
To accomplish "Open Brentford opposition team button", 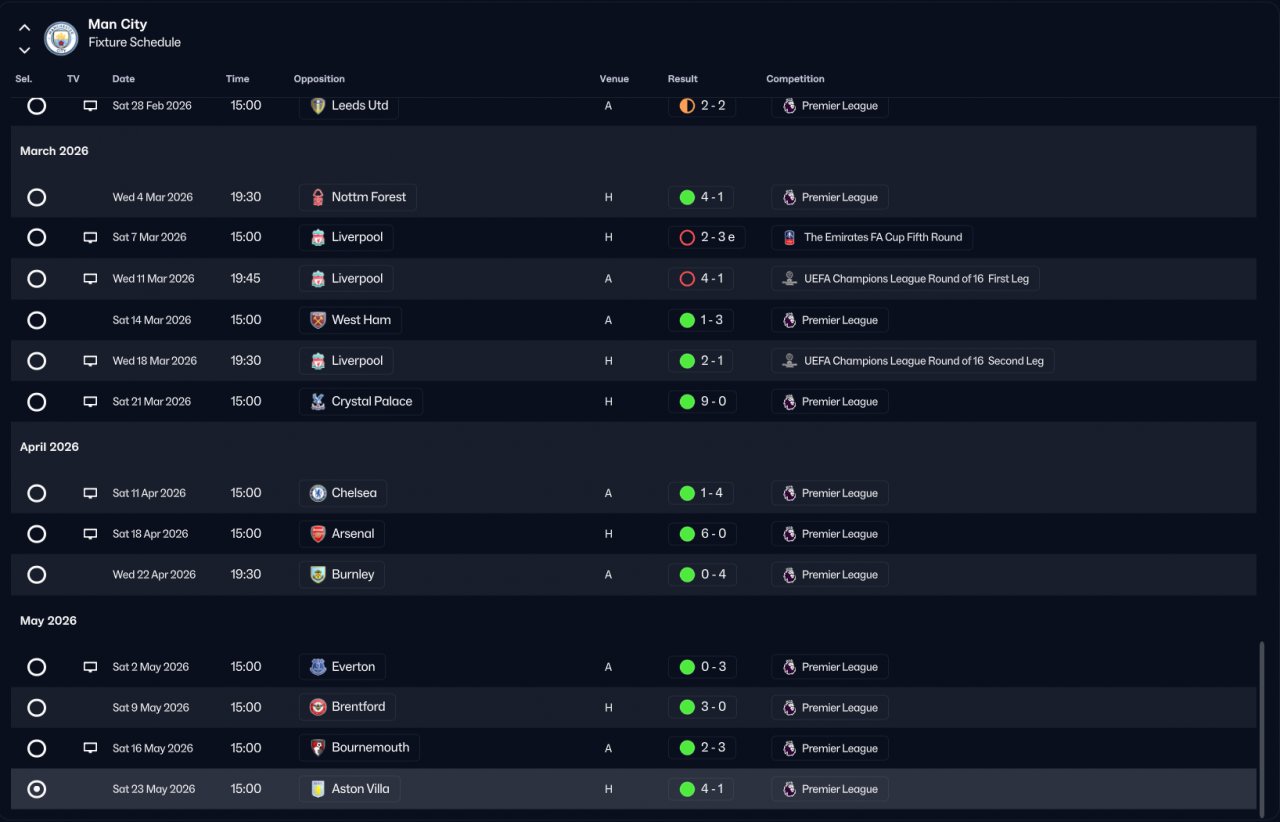I will [347, 707].
